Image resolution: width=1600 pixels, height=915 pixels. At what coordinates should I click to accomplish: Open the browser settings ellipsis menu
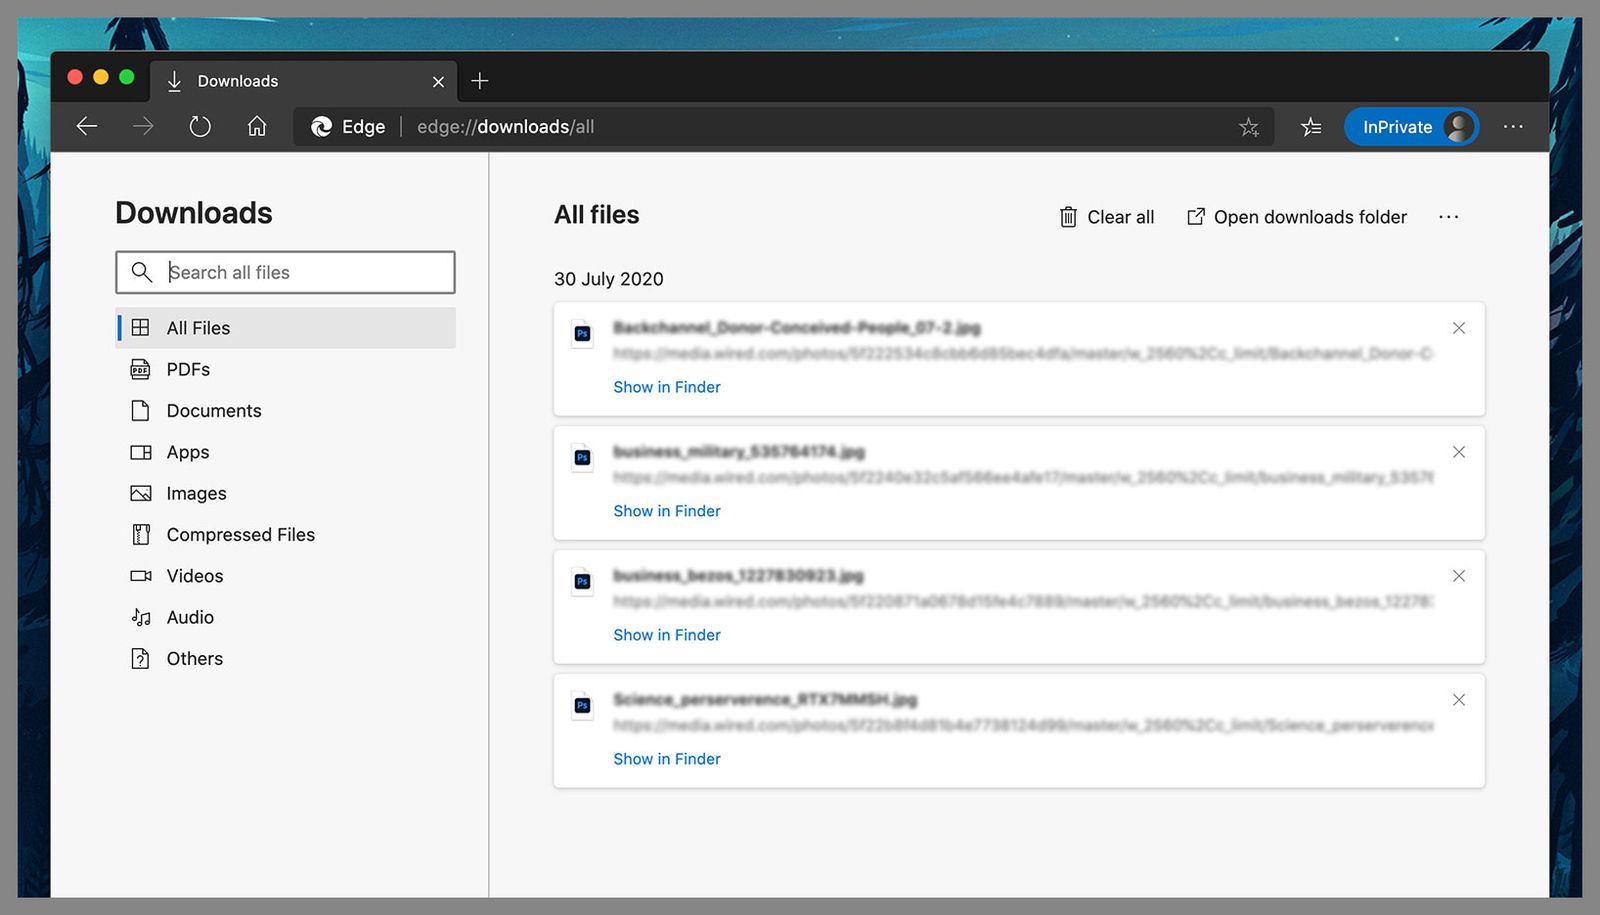point(1513,127)
